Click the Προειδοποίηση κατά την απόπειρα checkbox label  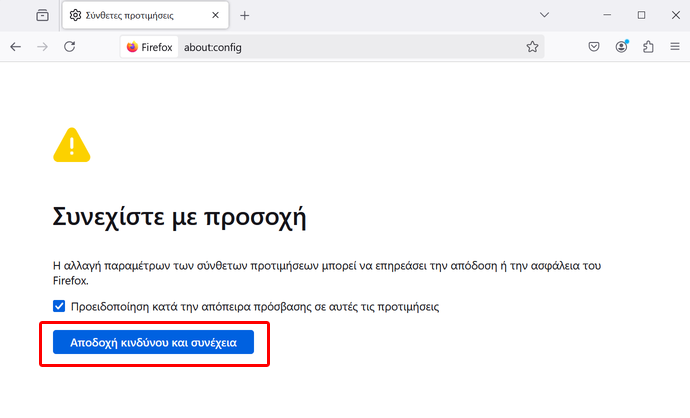coord(255,307)
